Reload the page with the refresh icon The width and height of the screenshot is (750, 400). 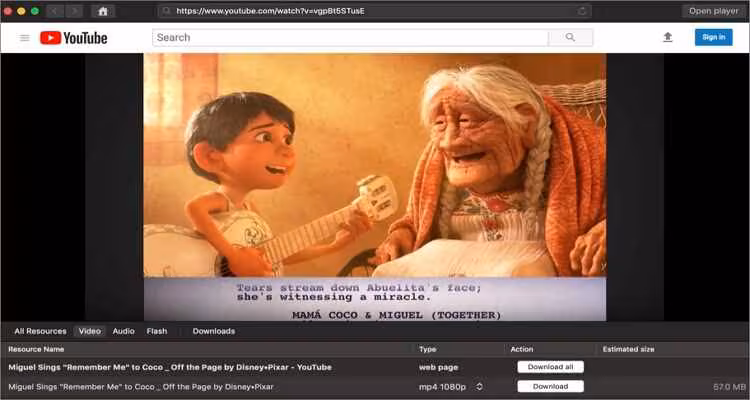pos(582,11)
